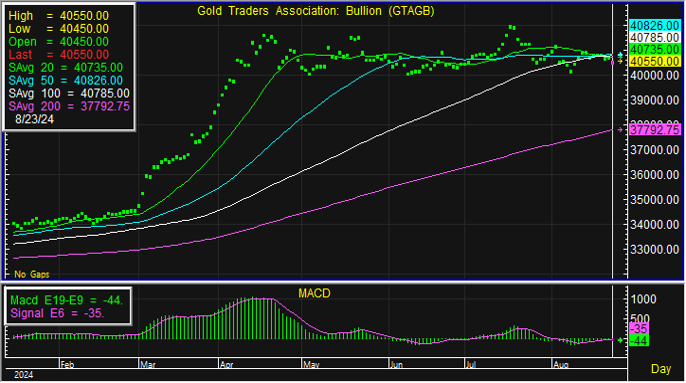Viewport: 686px width, 383px height.
Task: Click the white 40785.00 price label
Action: coord(654,38)
